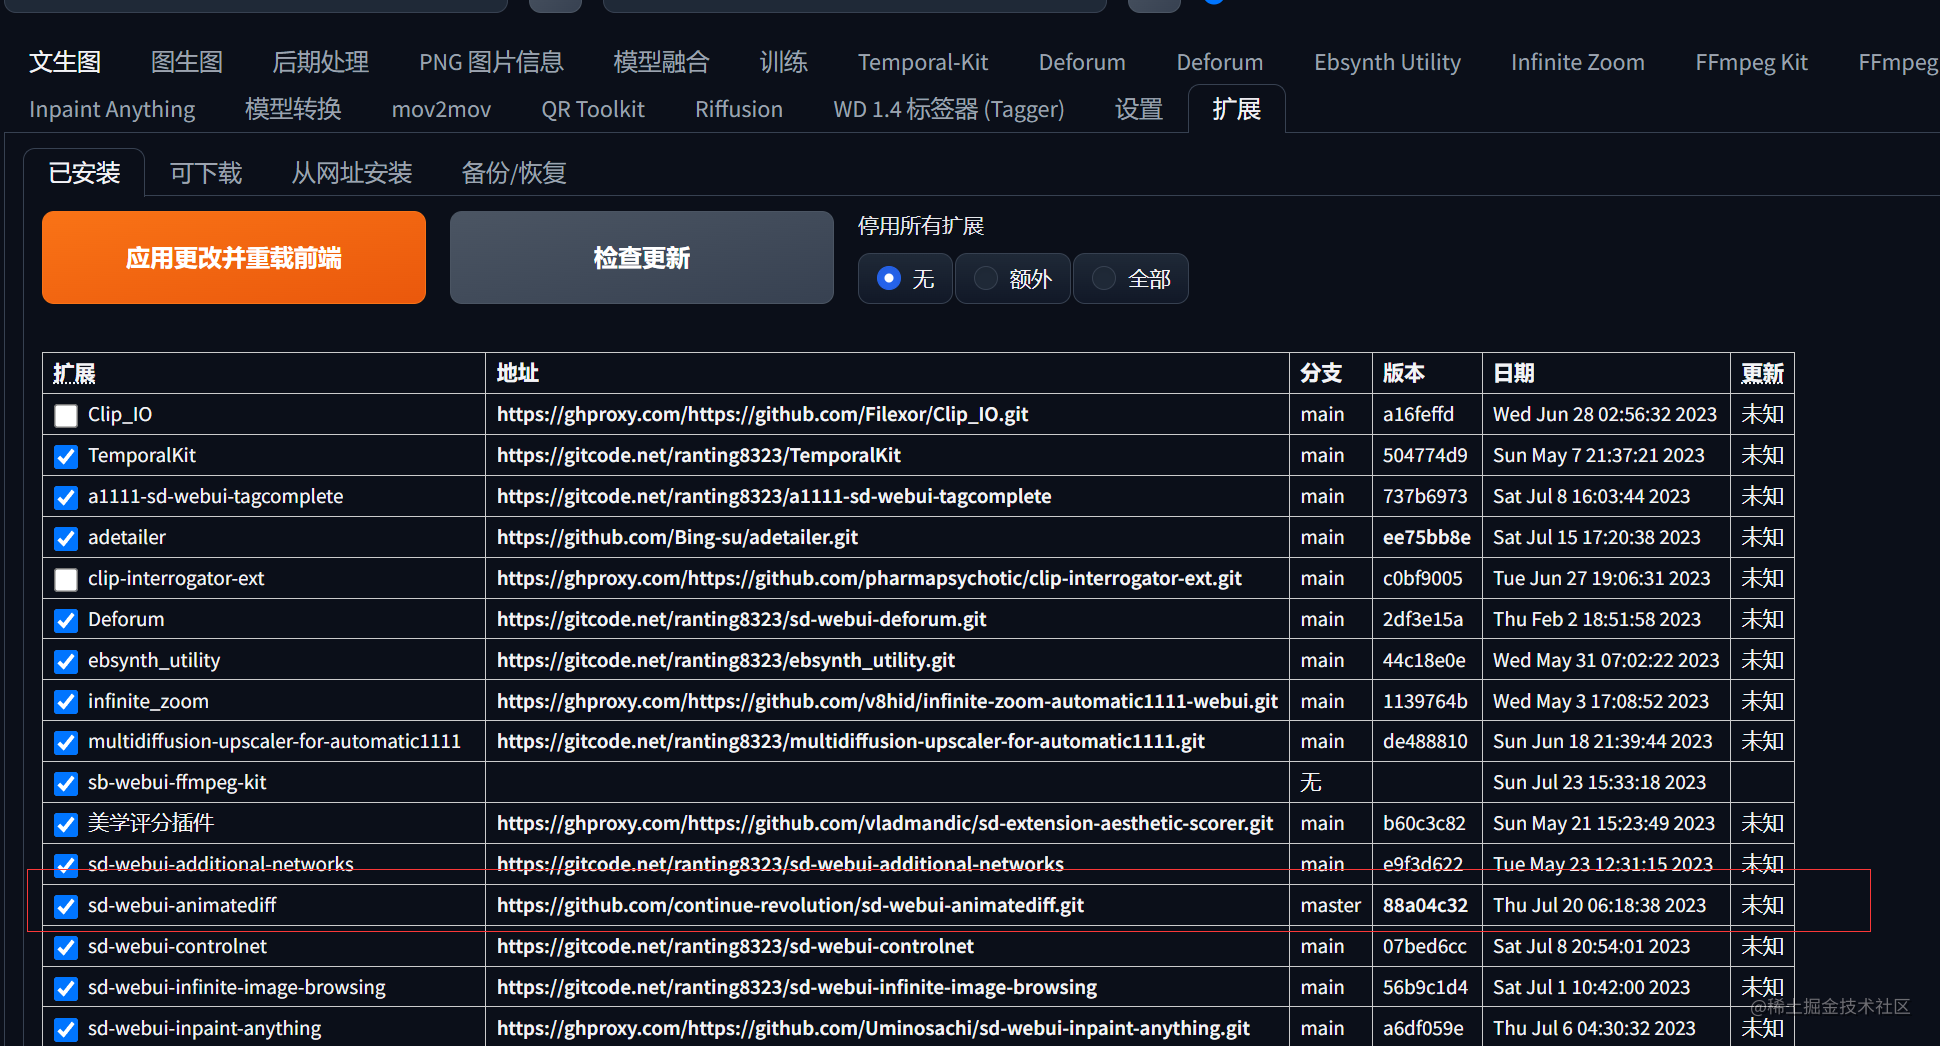The height and width of the screenshot is (1046, 1940).
Task: Open infinite-zoom-automatic1111-webui.git link
Action: tap(887, 701)
